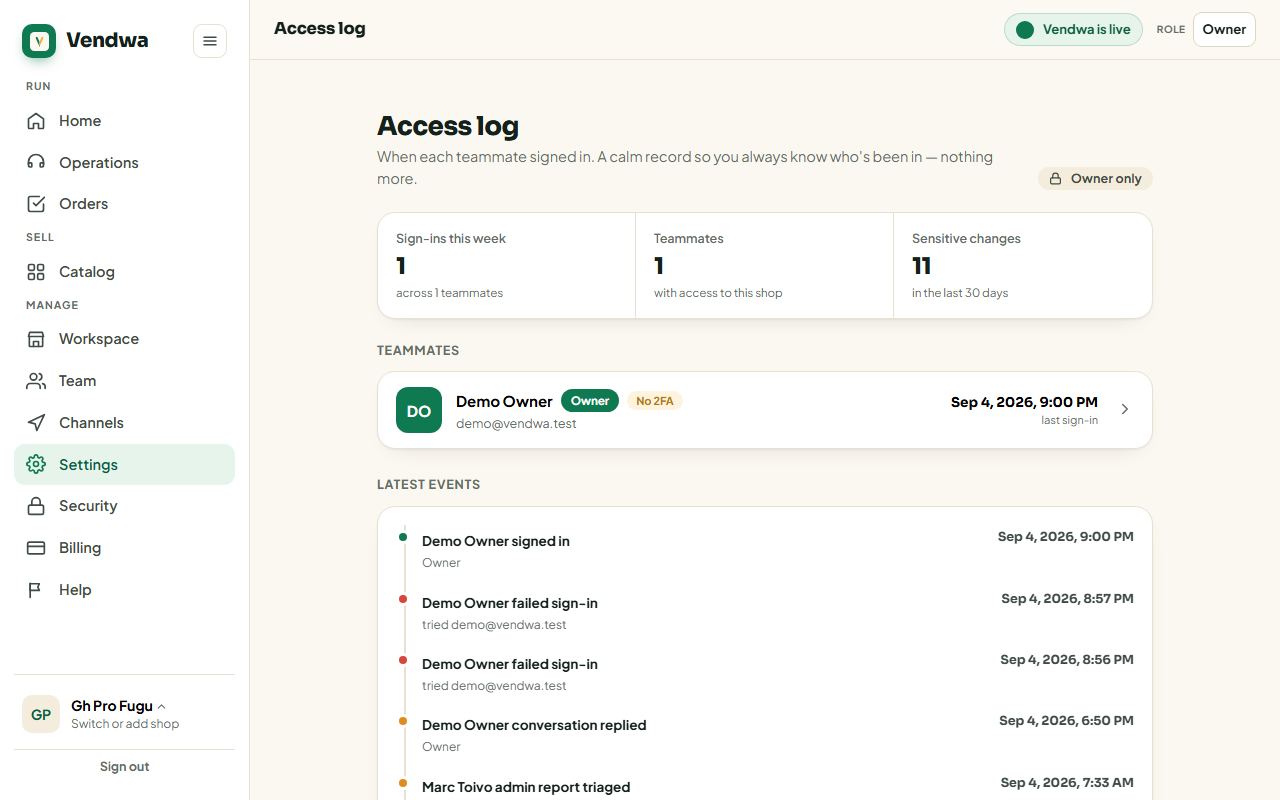
Task: Click the Orders checkbox icon
Action: (x=36, y=204)
